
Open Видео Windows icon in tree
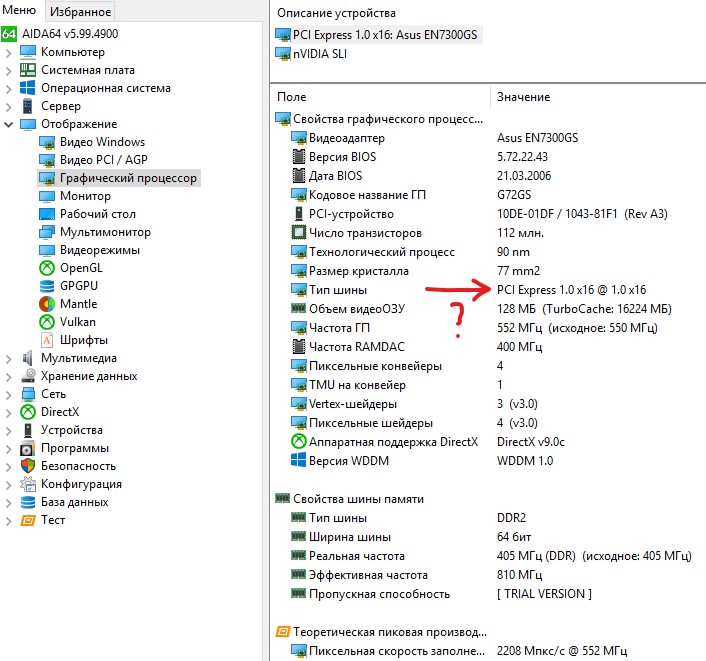[47, 142]
